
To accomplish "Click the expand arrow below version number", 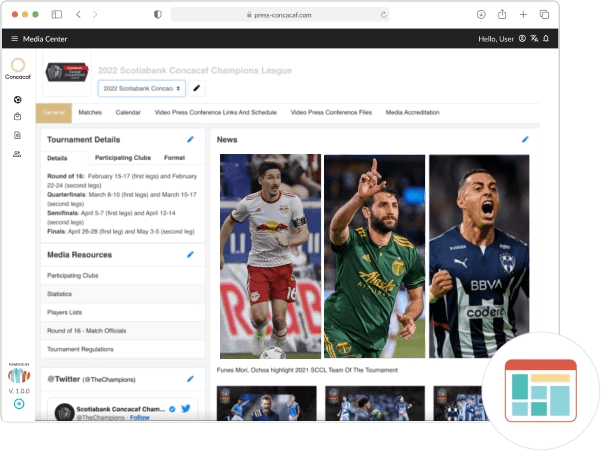I will tap(19, 404).
